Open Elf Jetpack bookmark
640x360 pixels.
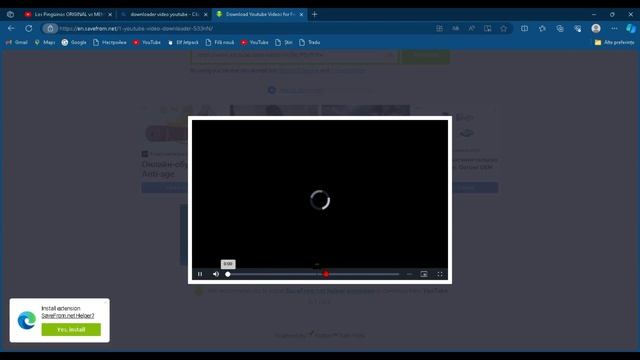pyautogui.click(x=183, y=42)
